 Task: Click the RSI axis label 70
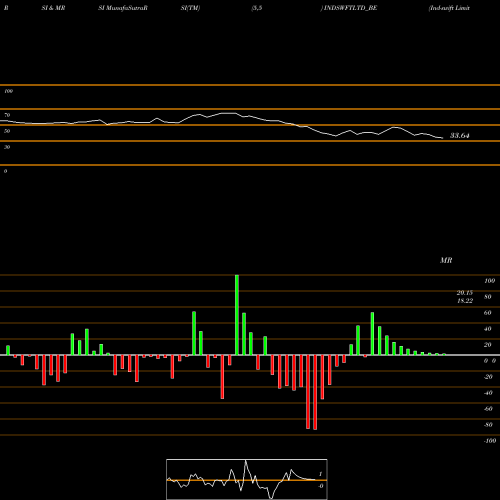click(x=7, y=115)
